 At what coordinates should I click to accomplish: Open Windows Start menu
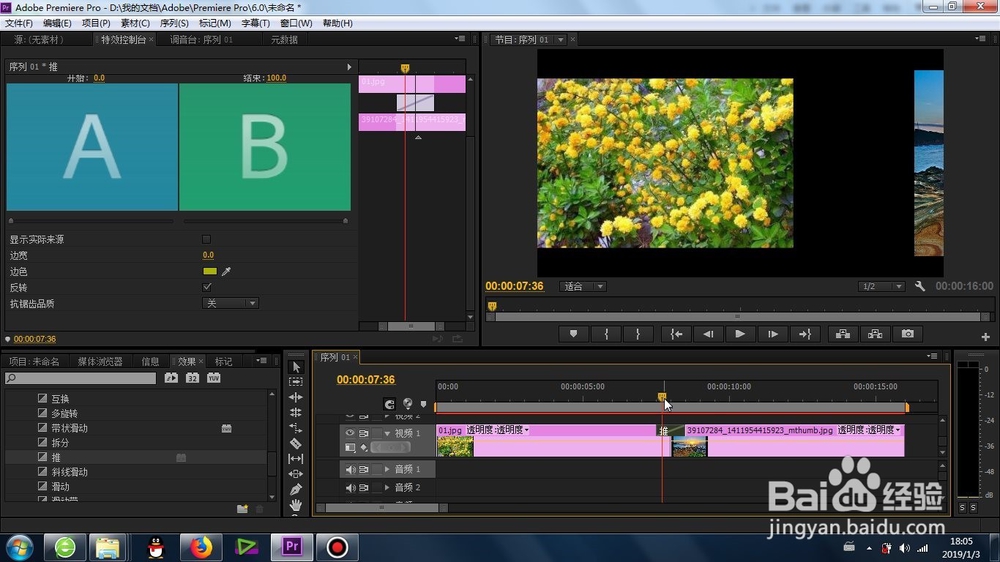[x=20, y=548]
